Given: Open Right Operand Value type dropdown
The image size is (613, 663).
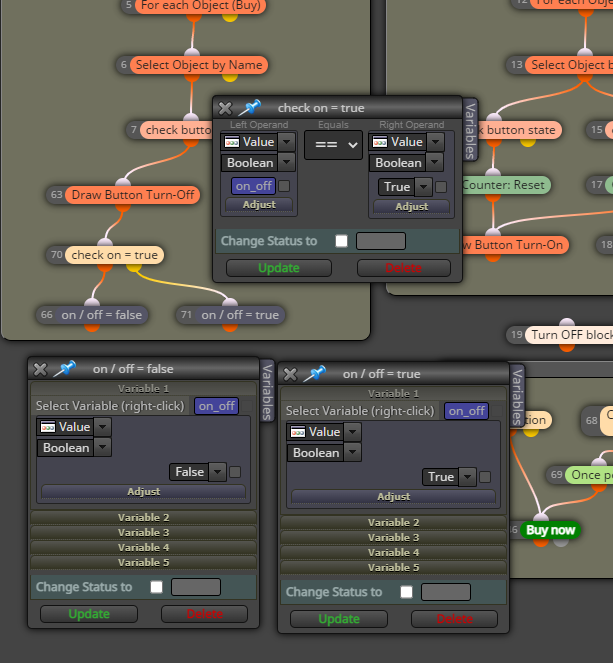Looking at the screenshot, I should 435,142.
